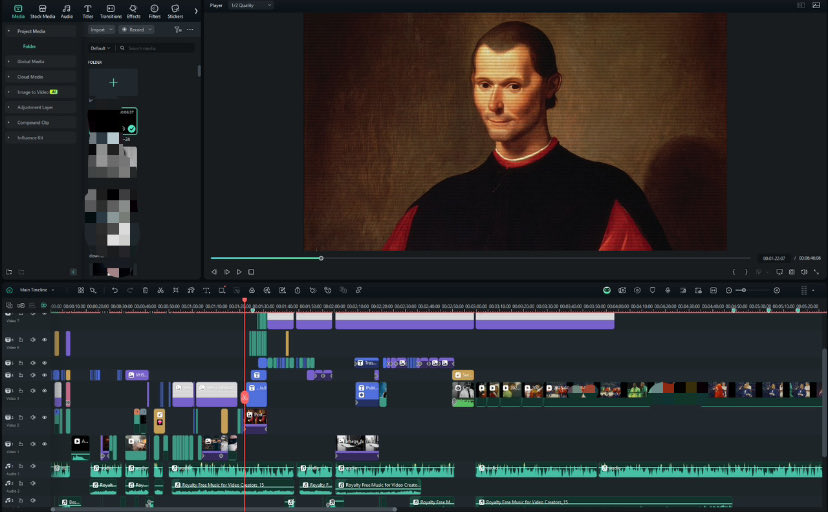
Task: Open the Stickers tab
Action: pos(175,12)
